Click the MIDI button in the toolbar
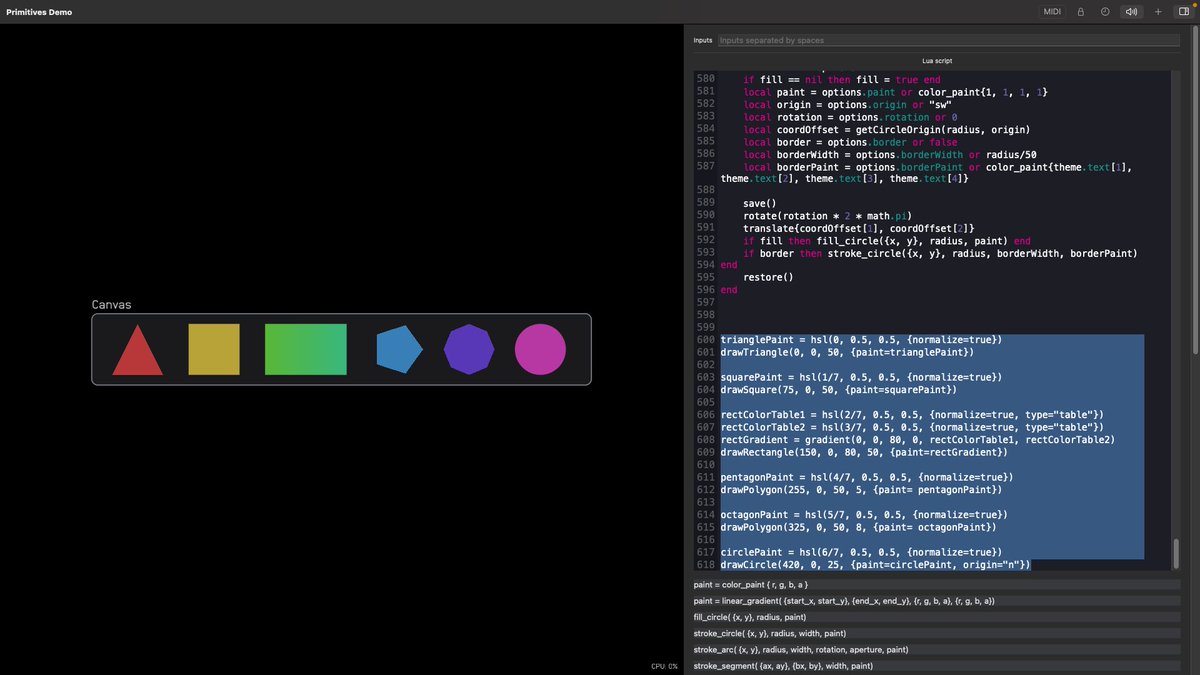1200x675 pixels. coord(1052,12)
